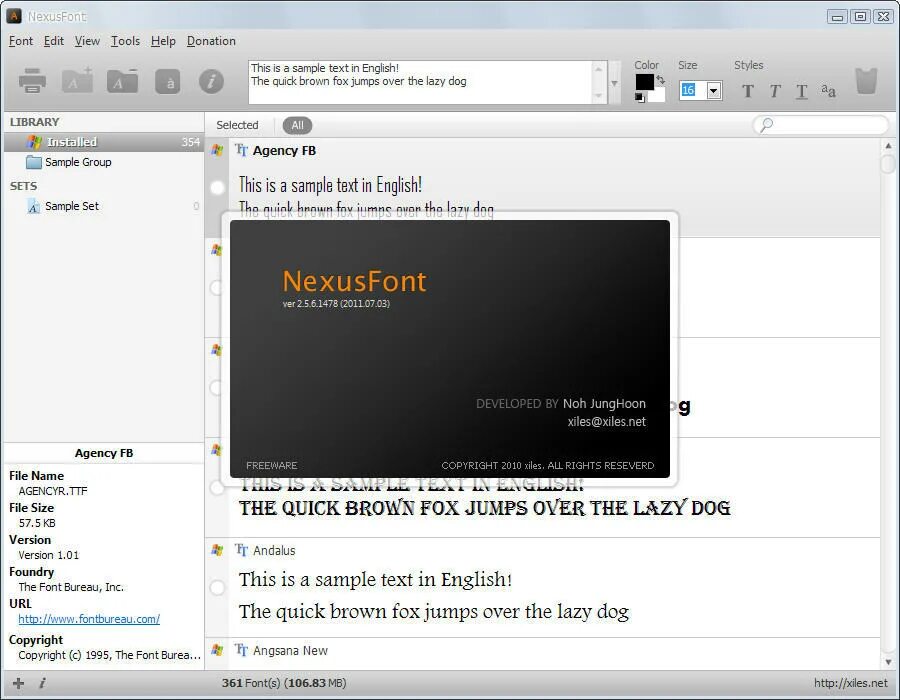Viewport: 900px width, 700px height.
Task: Click the search magnifier icon
Action: coord(766,125)
